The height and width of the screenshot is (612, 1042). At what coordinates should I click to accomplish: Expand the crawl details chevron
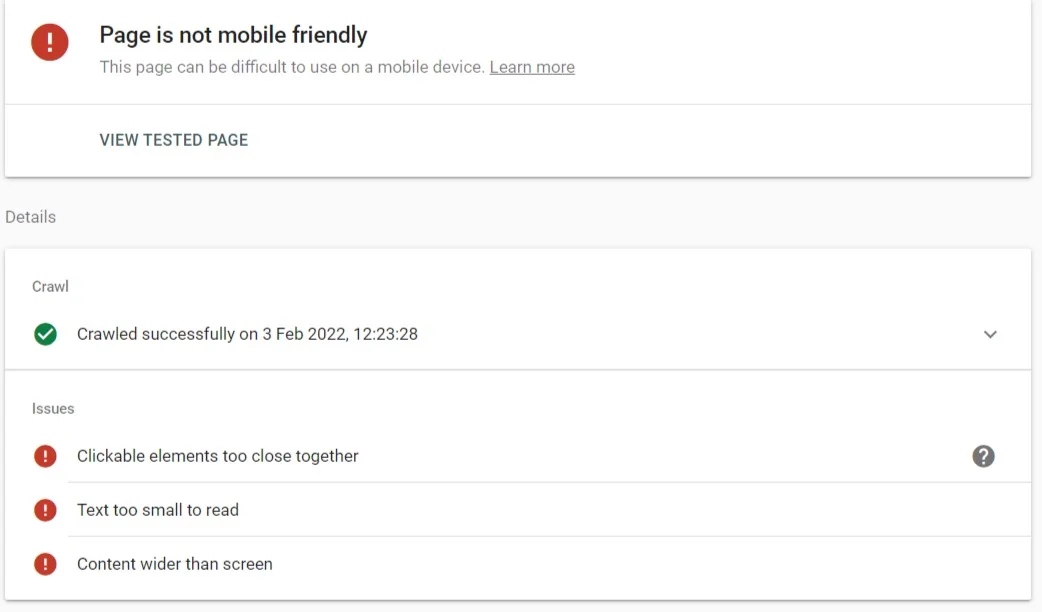tap(990, 334)
